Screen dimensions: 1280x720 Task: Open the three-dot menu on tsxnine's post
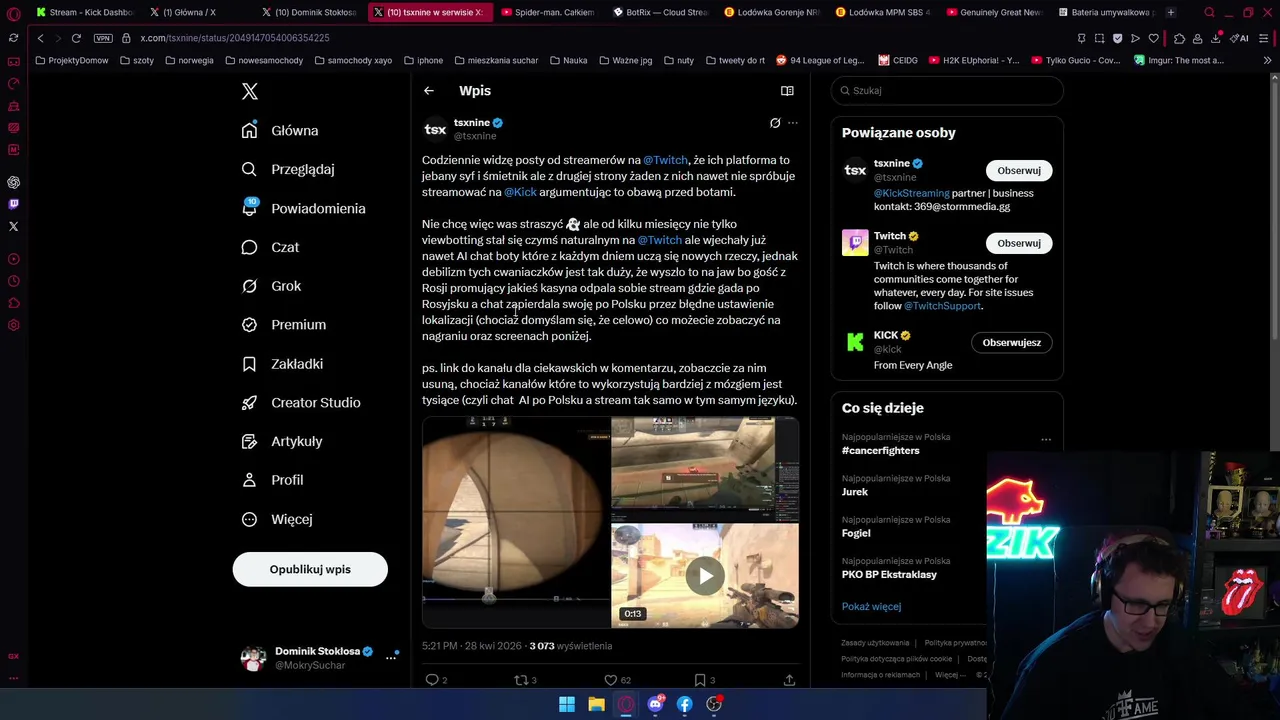point(793,123)
